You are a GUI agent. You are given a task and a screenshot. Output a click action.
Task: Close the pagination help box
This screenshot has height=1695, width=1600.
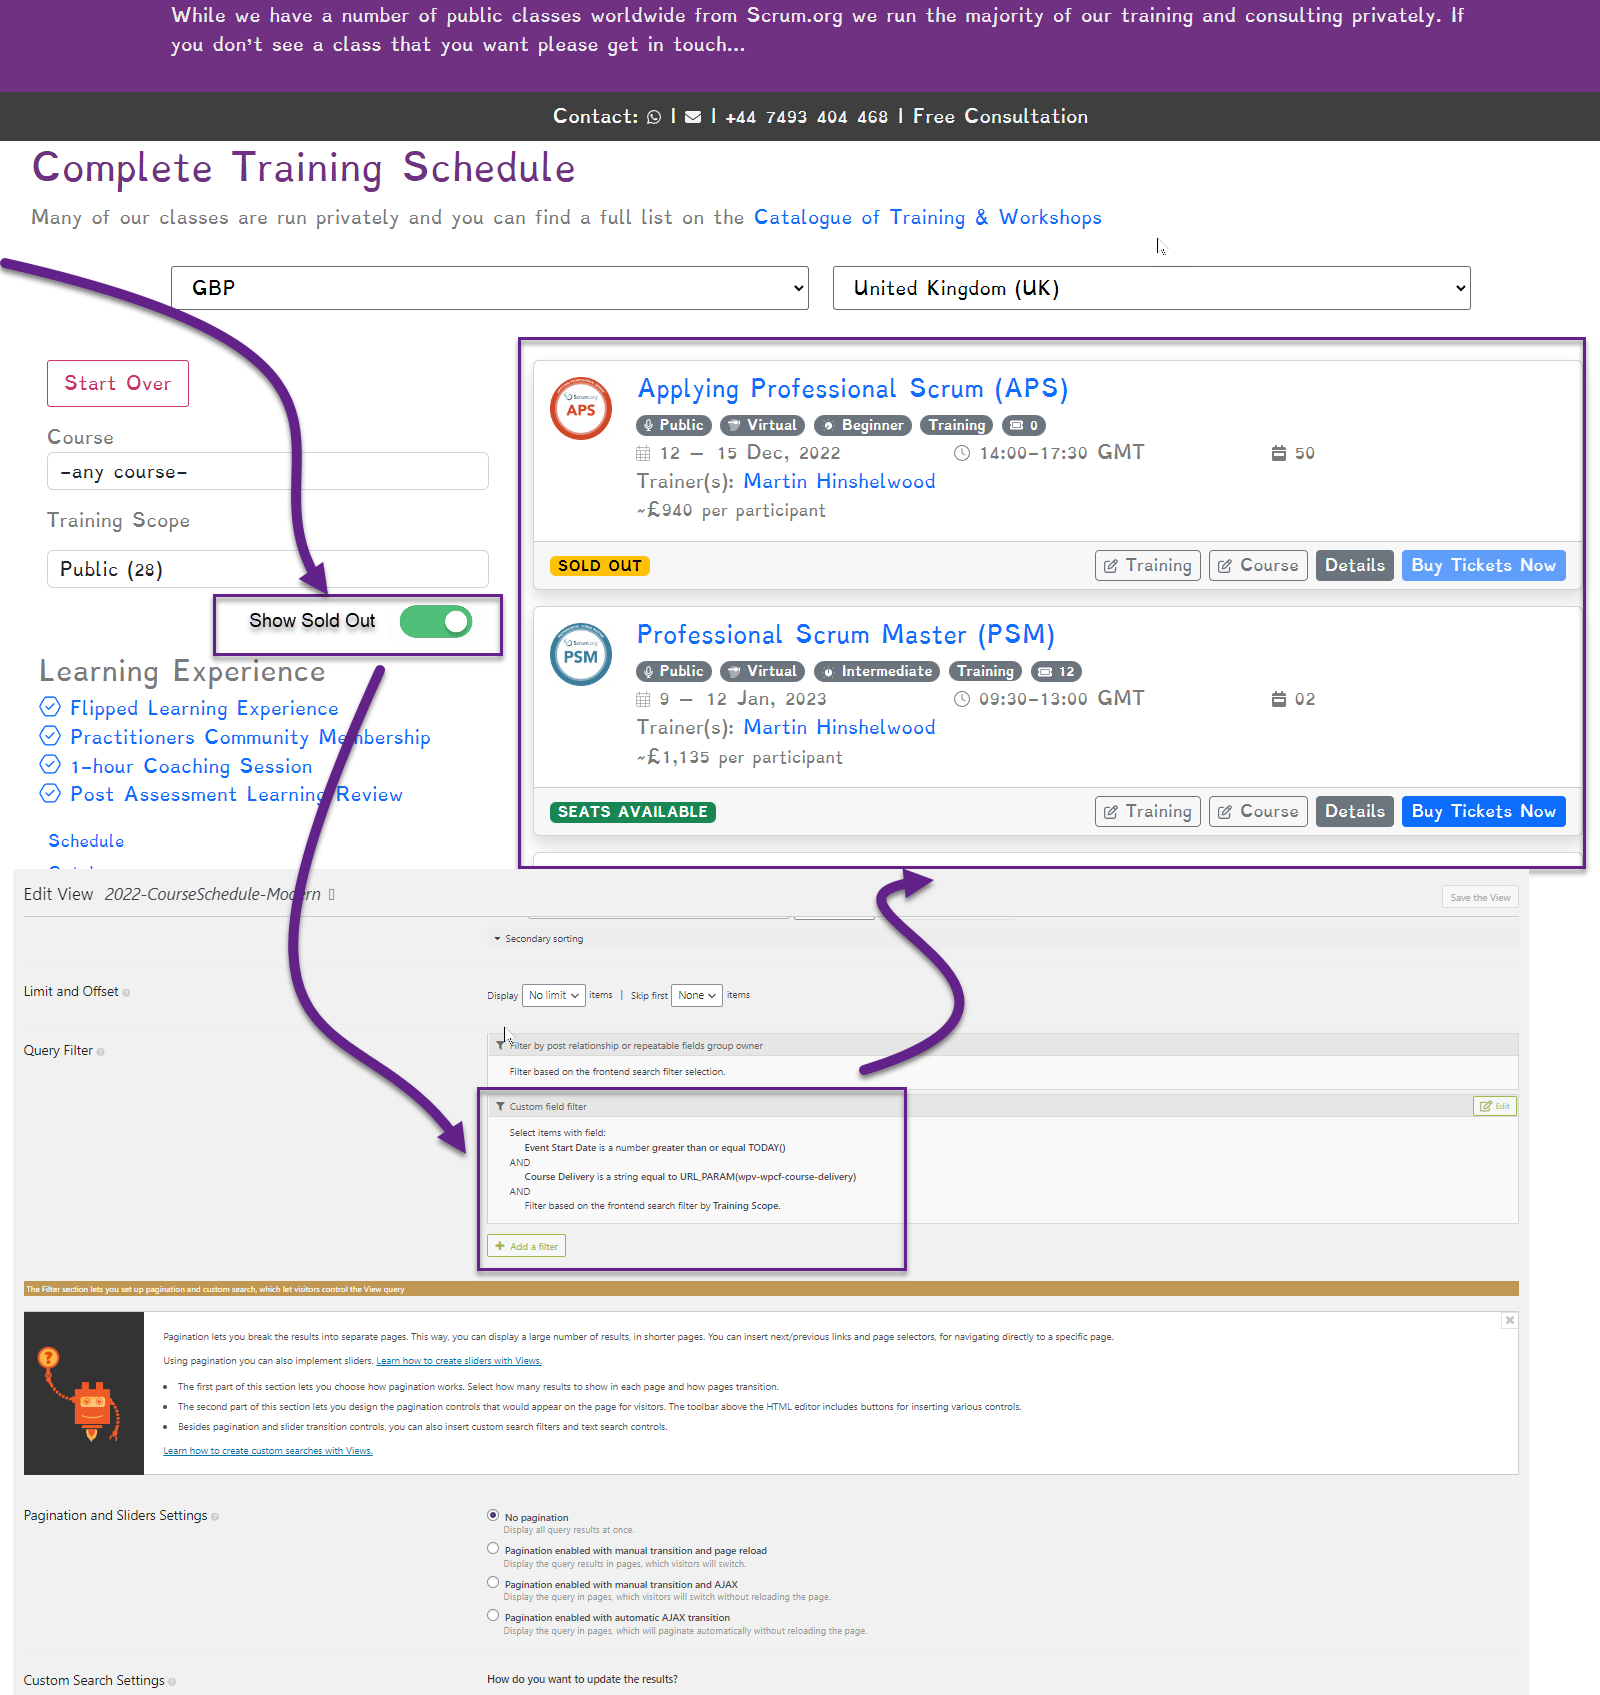pyautogui.click(x=1510, y=1321)
